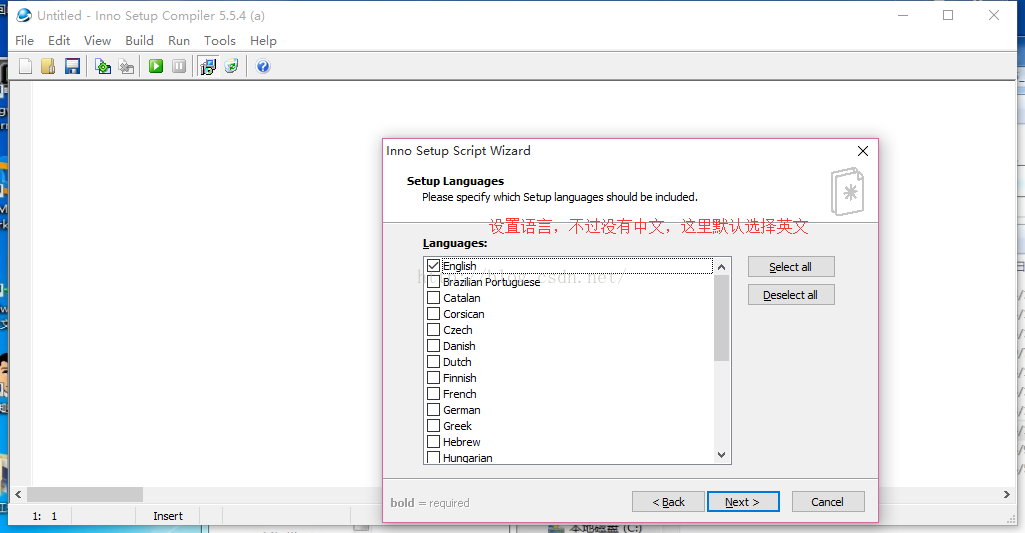The height and width of the screenshot is (533, 1025).
Task: Check the Catalan language checkbox
Action: pyautogui.click(x=433, y=298)
